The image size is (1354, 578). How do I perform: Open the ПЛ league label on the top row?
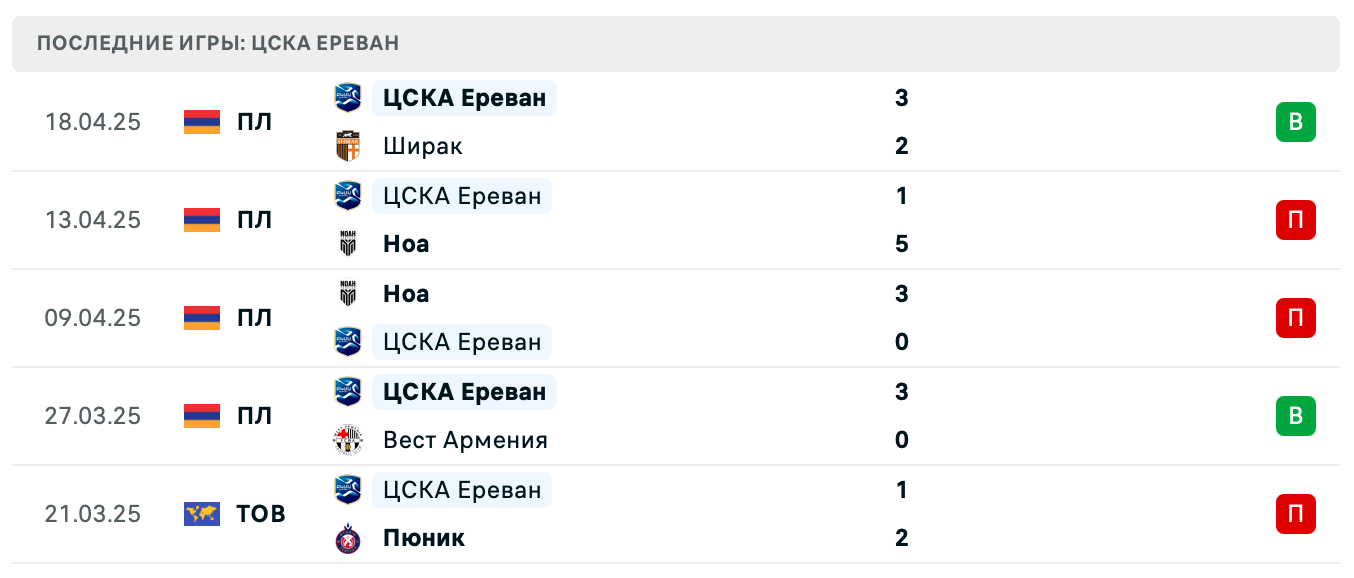pos(255,122)
